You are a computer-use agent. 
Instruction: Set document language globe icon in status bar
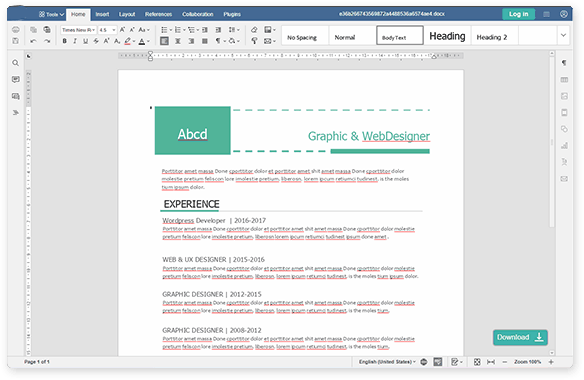coord(423,362)
